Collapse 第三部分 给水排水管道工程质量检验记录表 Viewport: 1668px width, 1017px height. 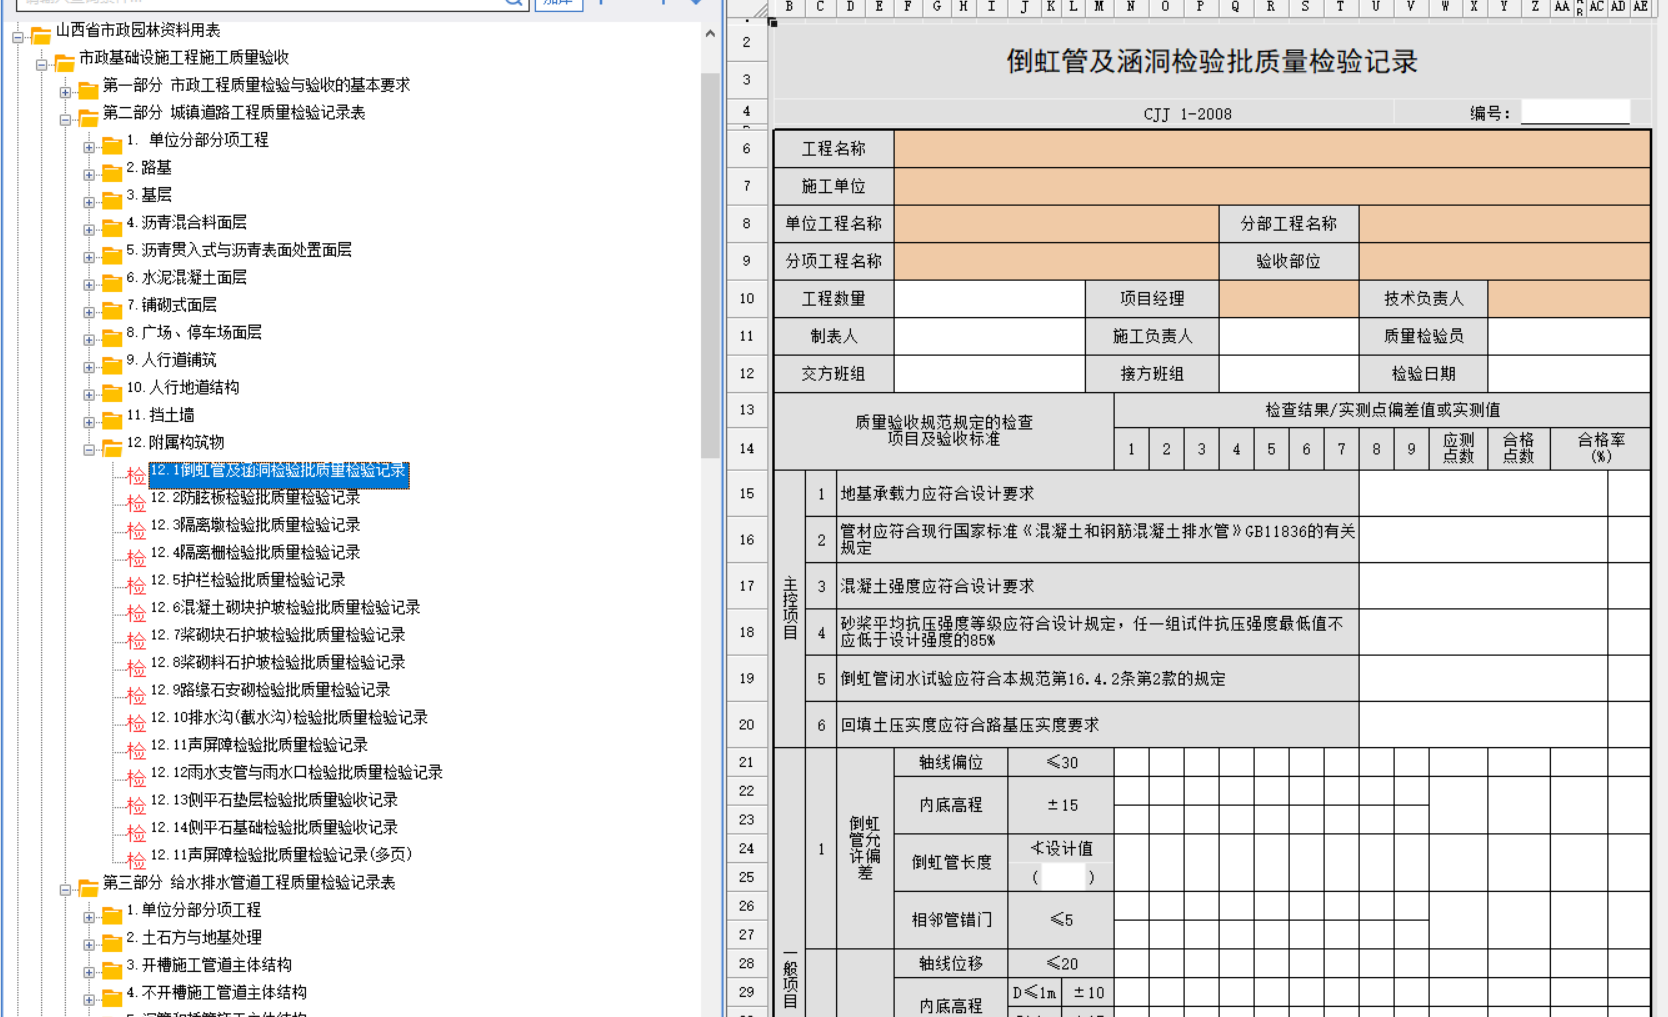click(x=66, y=889)
